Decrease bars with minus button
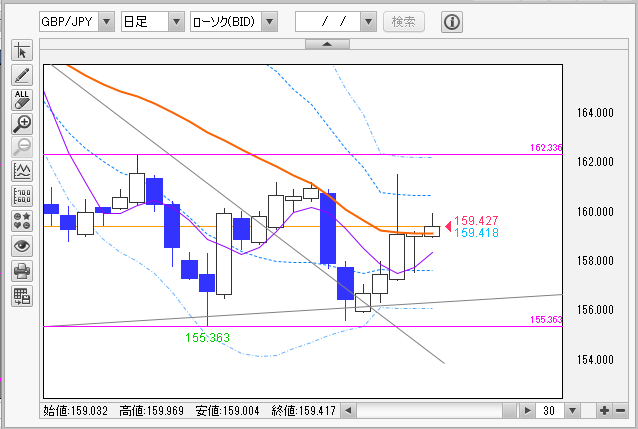 pyautogui.click(x=620, y=411)
